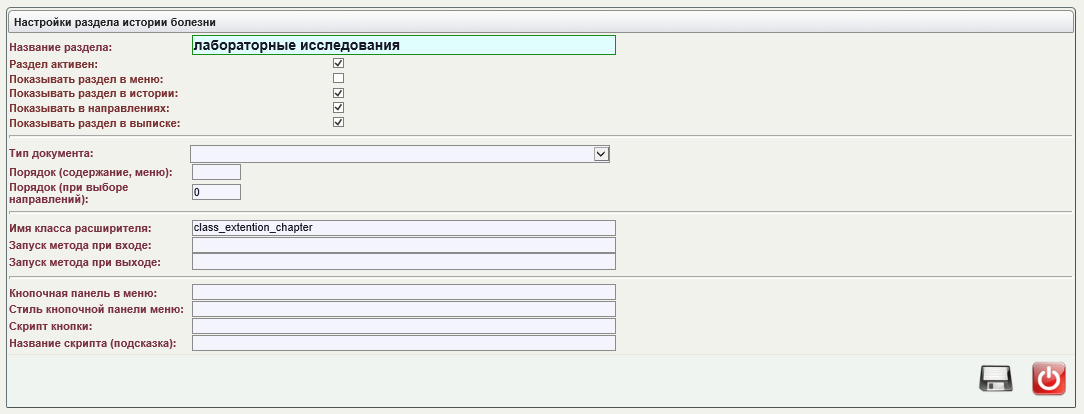Image resolution: width=1084 pixels, height=414 pixels.
Task: Click the floppy disk save icon
Action: pyautogui.click(x=996, y=379)
